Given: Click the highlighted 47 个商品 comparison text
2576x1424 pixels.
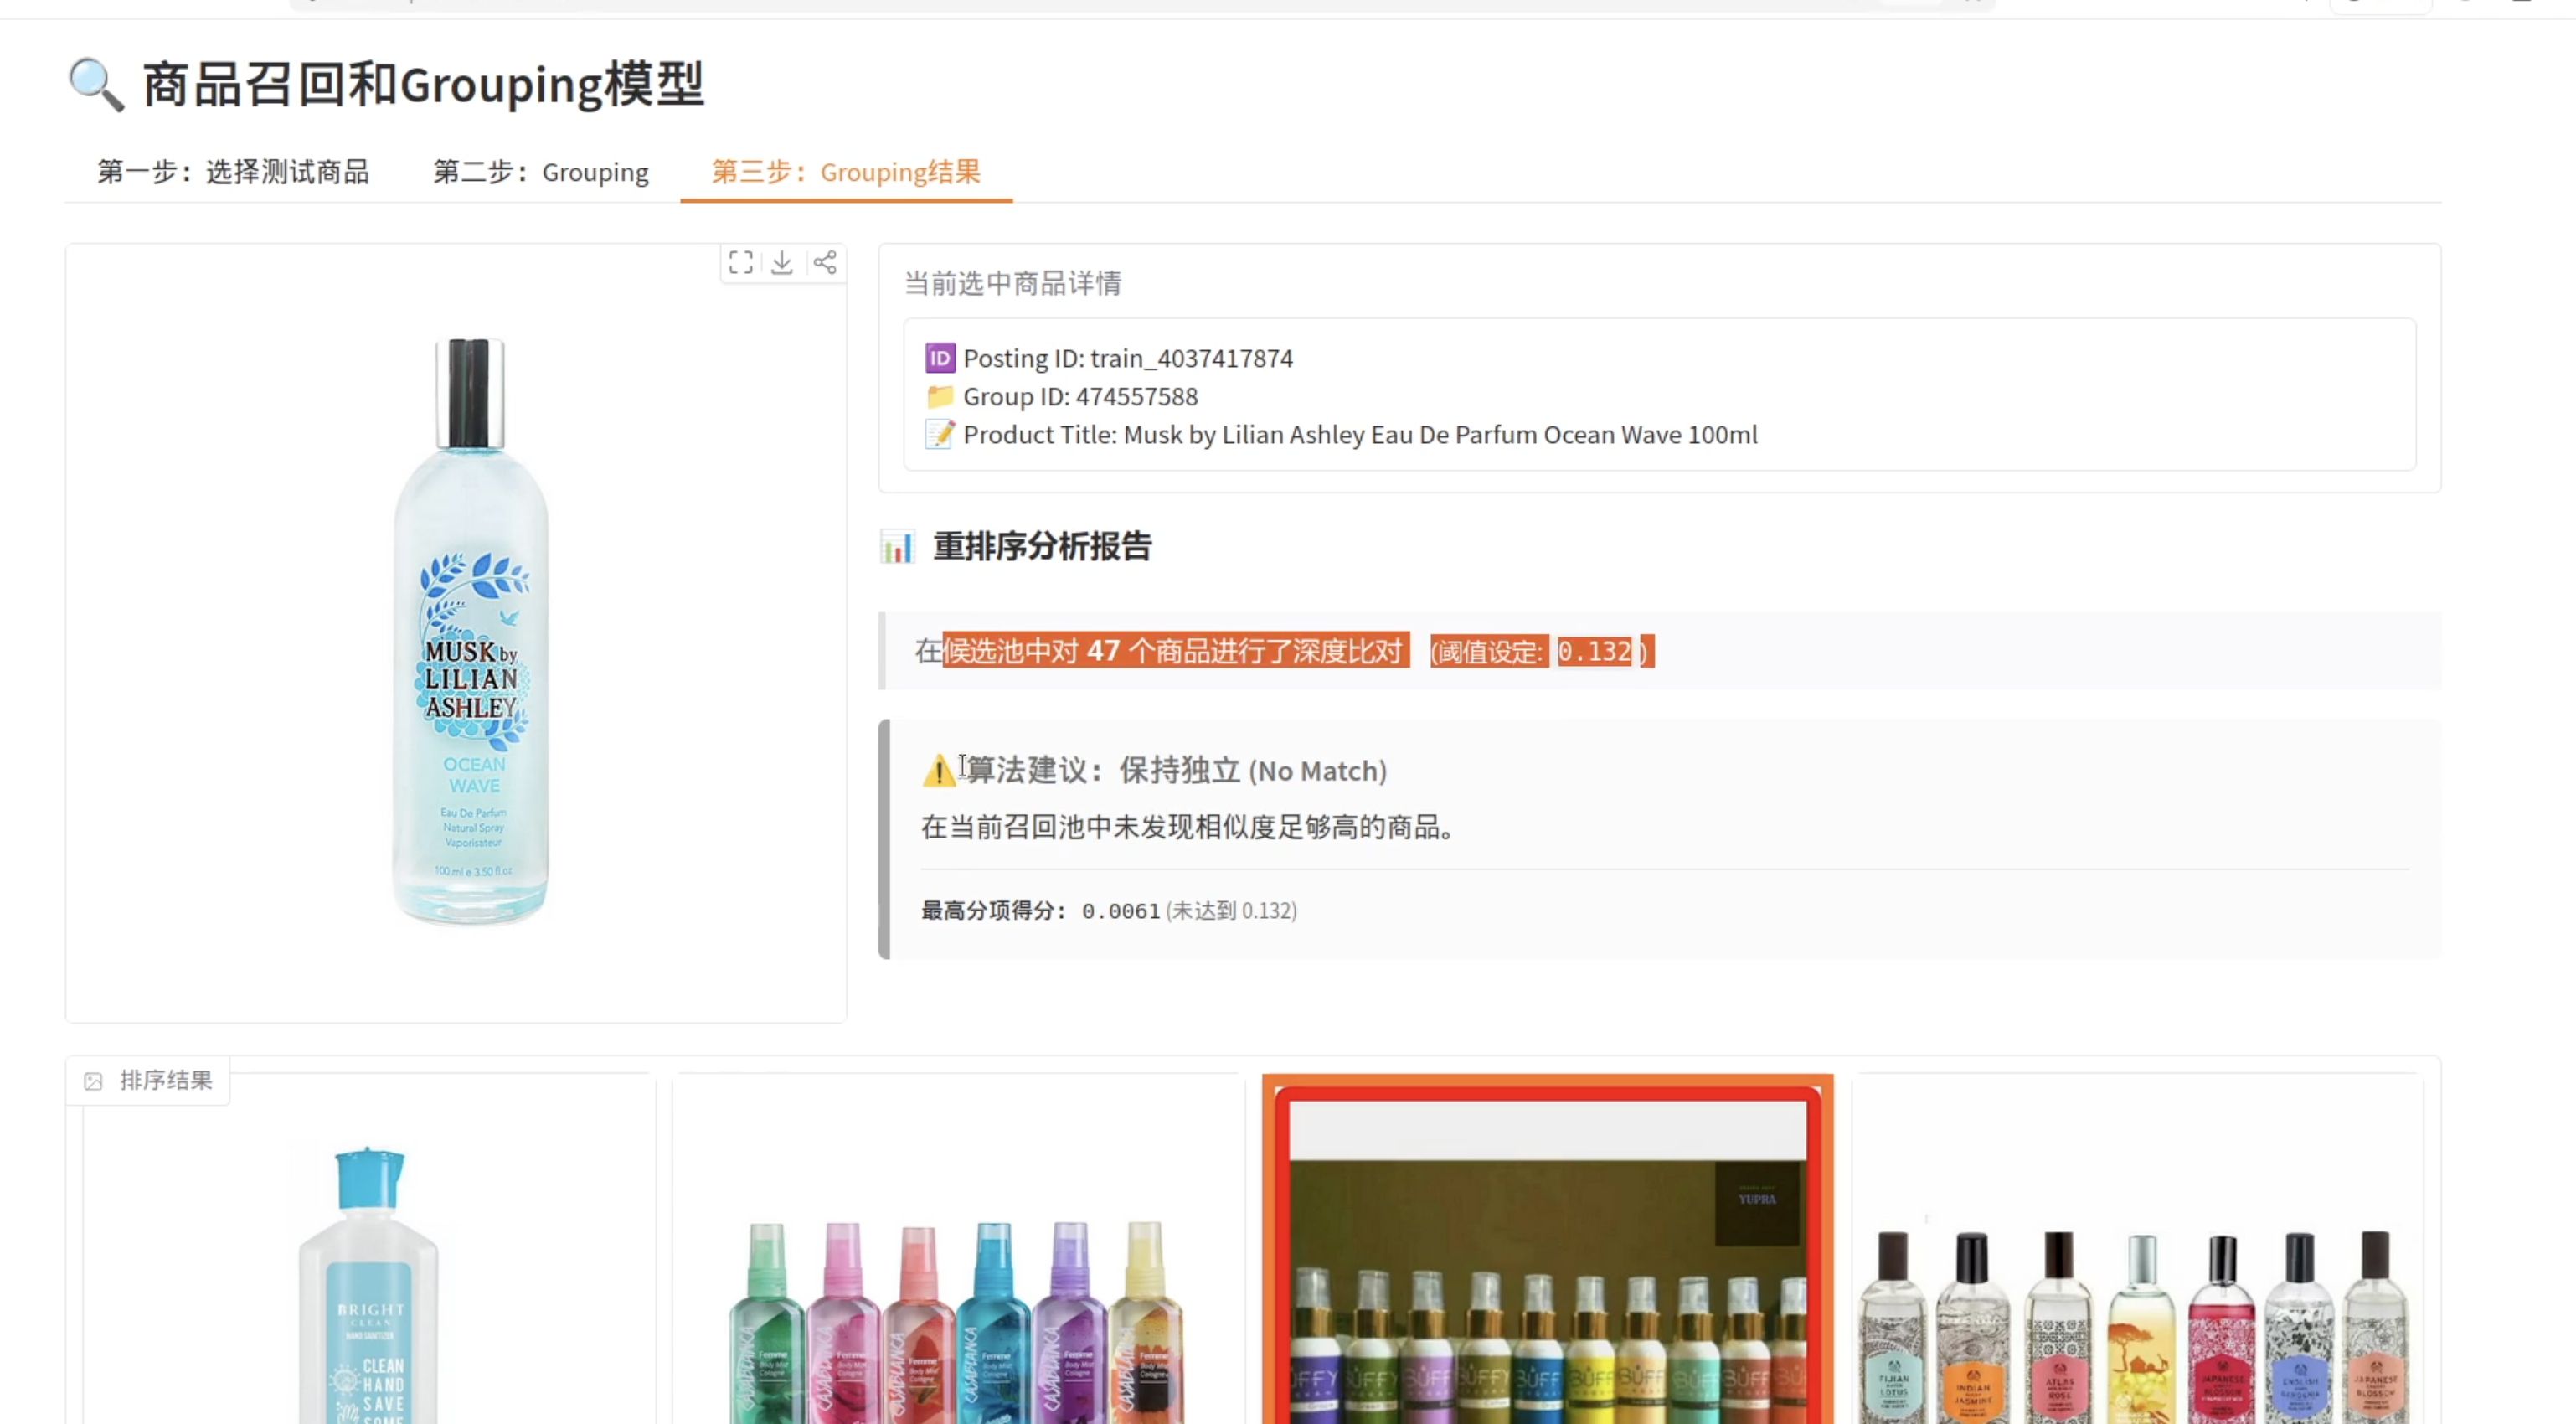Looking at the screenshot, I should pyautogui.click(x=1176, y=651).
